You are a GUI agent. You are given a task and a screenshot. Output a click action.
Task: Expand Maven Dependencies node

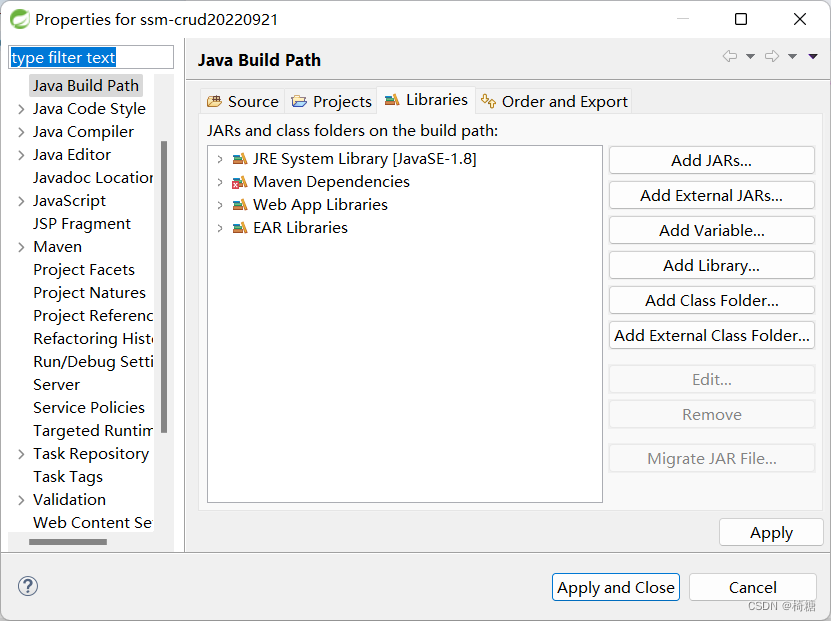tap(219, 182)
